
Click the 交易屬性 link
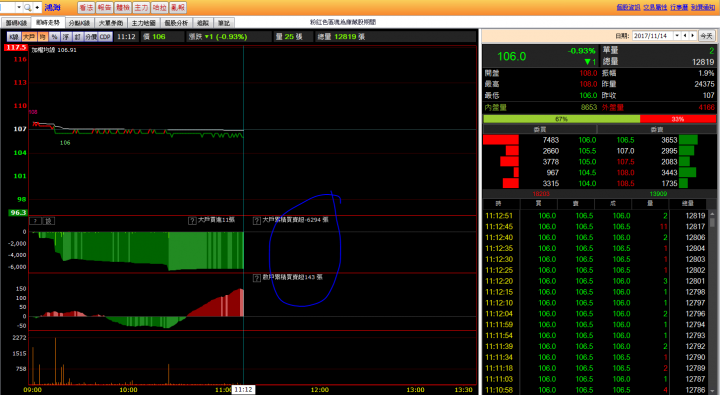[655, 7]
